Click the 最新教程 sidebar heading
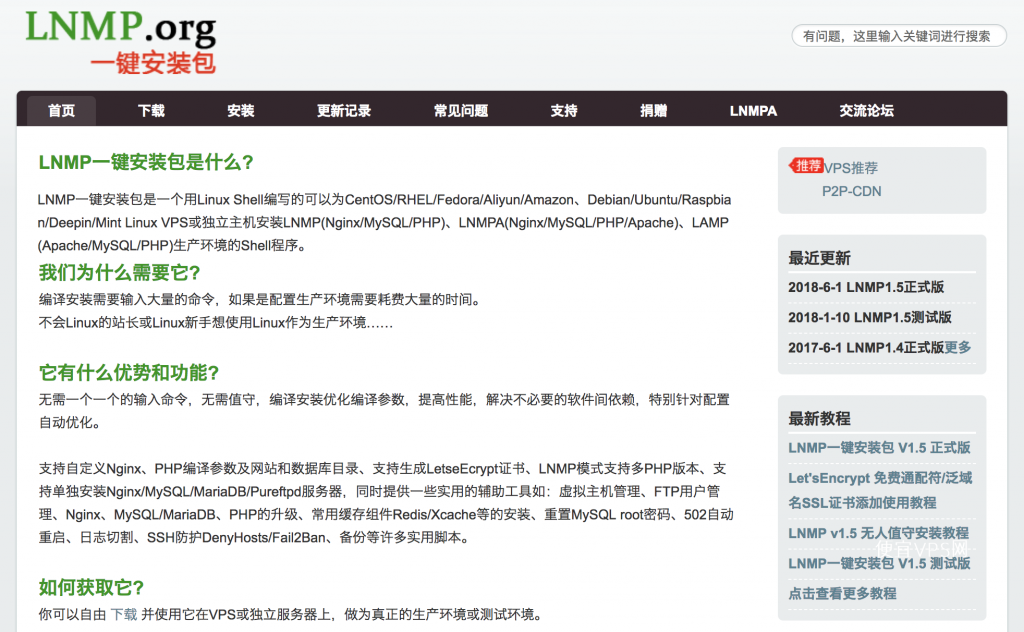1024x632 pixels. pos(820,419)
